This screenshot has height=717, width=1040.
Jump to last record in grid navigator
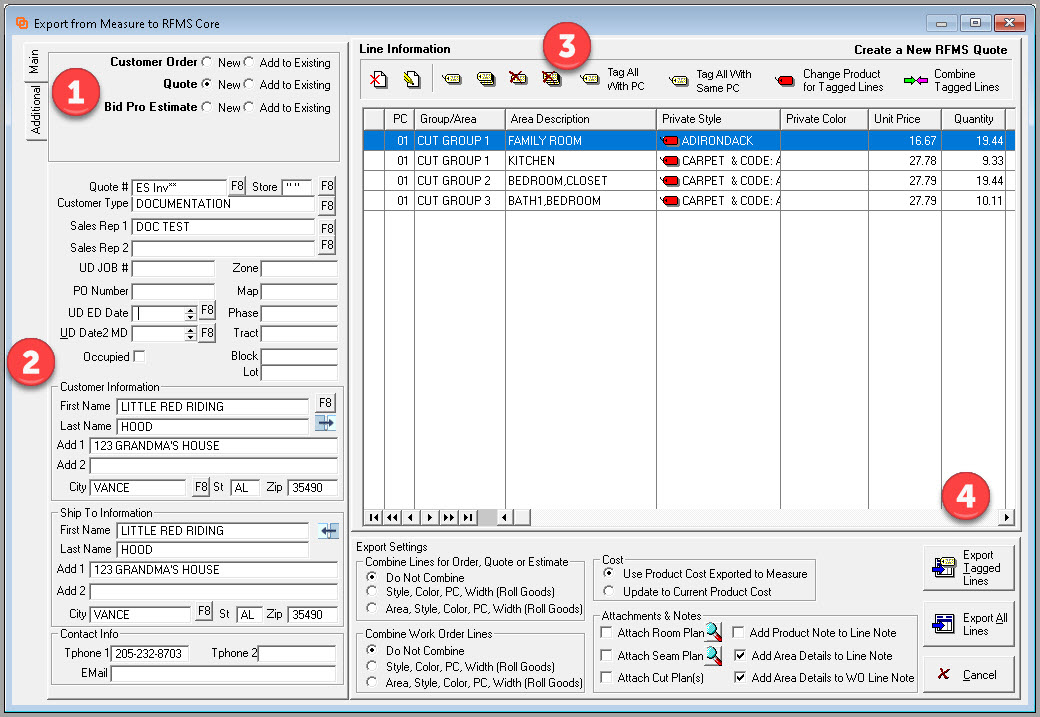coord(468,517)
